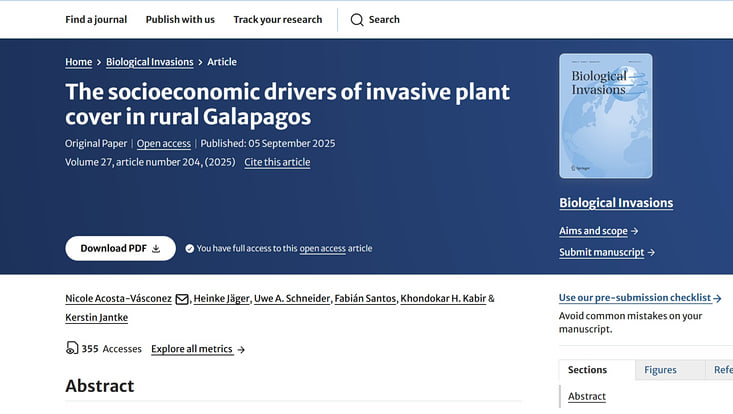Click the Accesses metrics icon
This screenshot has height=414, width=733.
tap(72, 349)
